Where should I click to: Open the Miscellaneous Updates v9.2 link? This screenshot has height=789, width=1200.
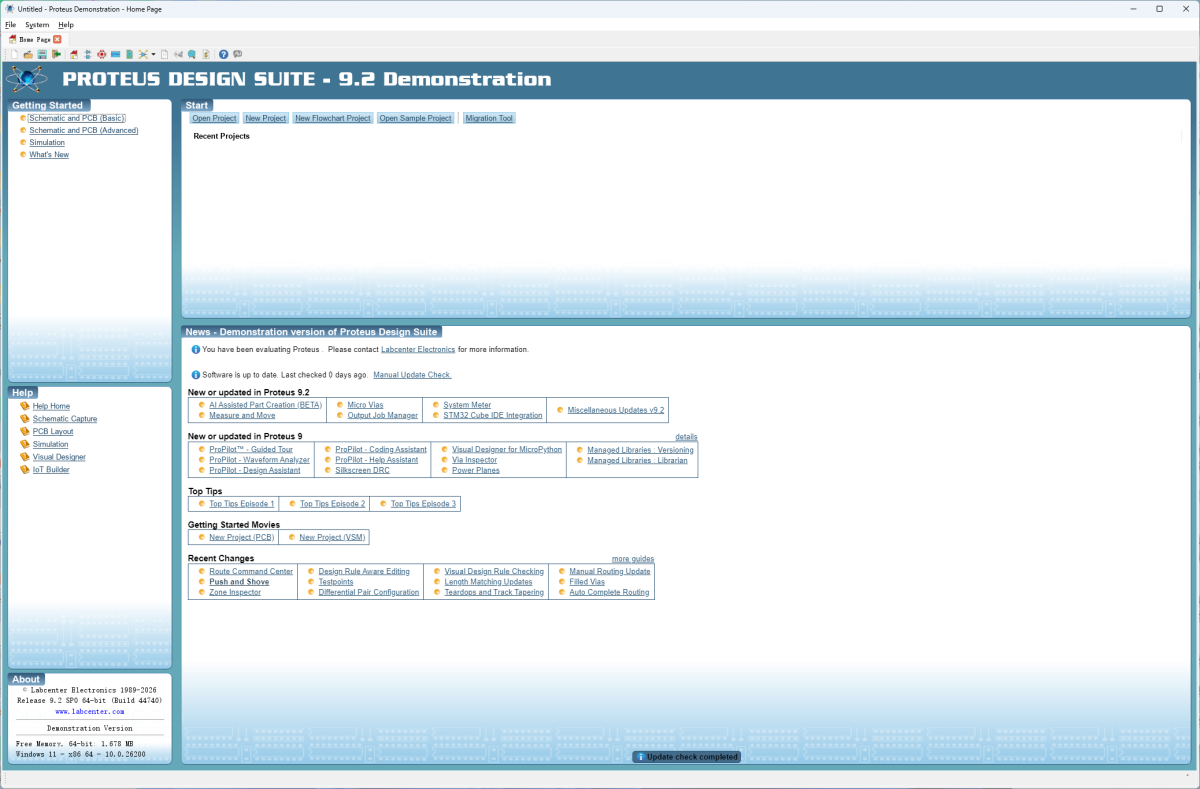[x=616, y=410]
